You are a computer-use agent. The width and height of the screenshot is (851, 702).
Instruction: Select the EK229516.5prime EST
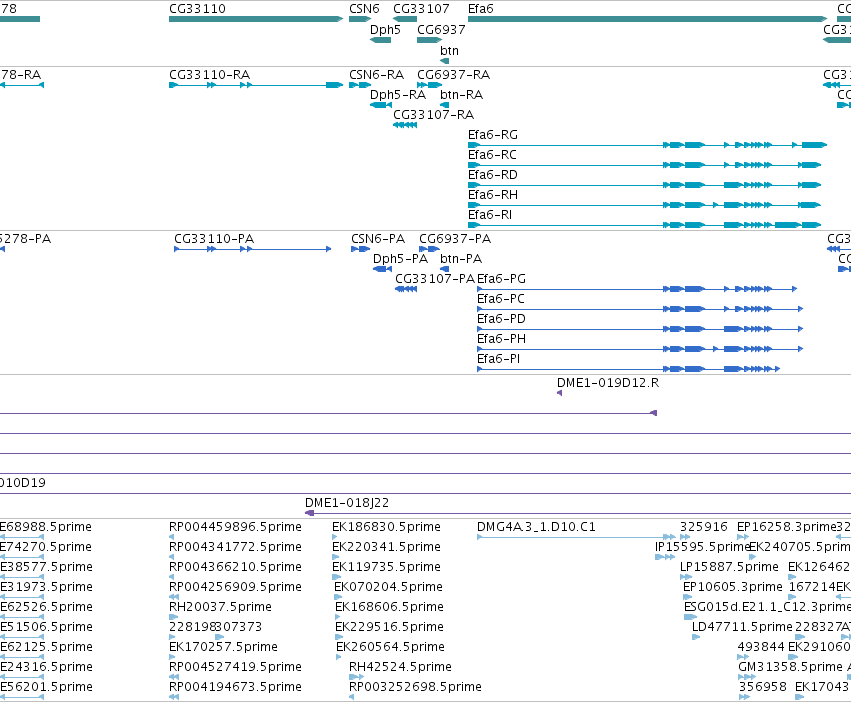pyautogui.click(x=338, y=637)
